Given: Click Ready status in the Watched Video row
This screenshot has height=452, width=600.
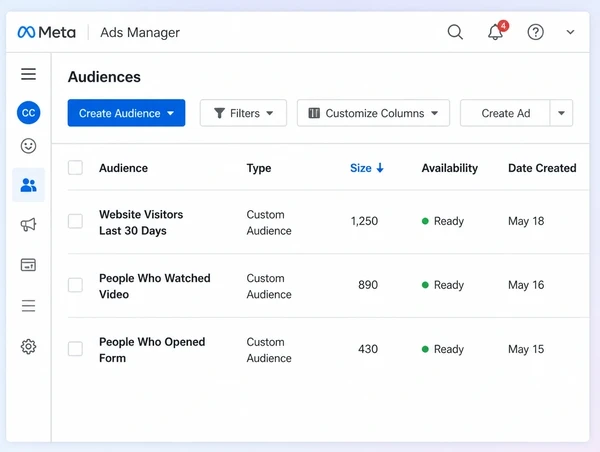Looking at the screenshot, I should [x=443, y=285].
